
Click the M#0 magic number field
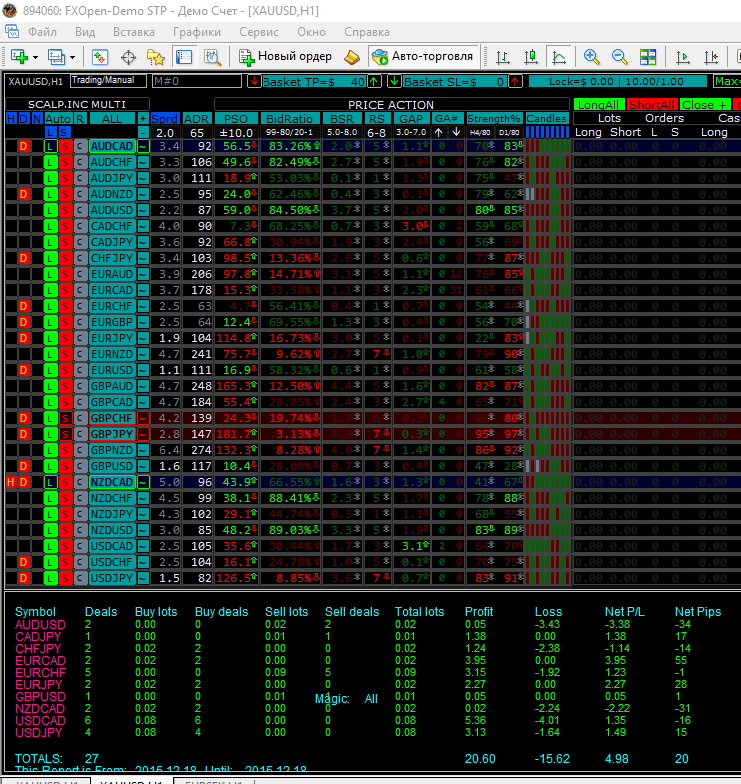coord(196,81)
